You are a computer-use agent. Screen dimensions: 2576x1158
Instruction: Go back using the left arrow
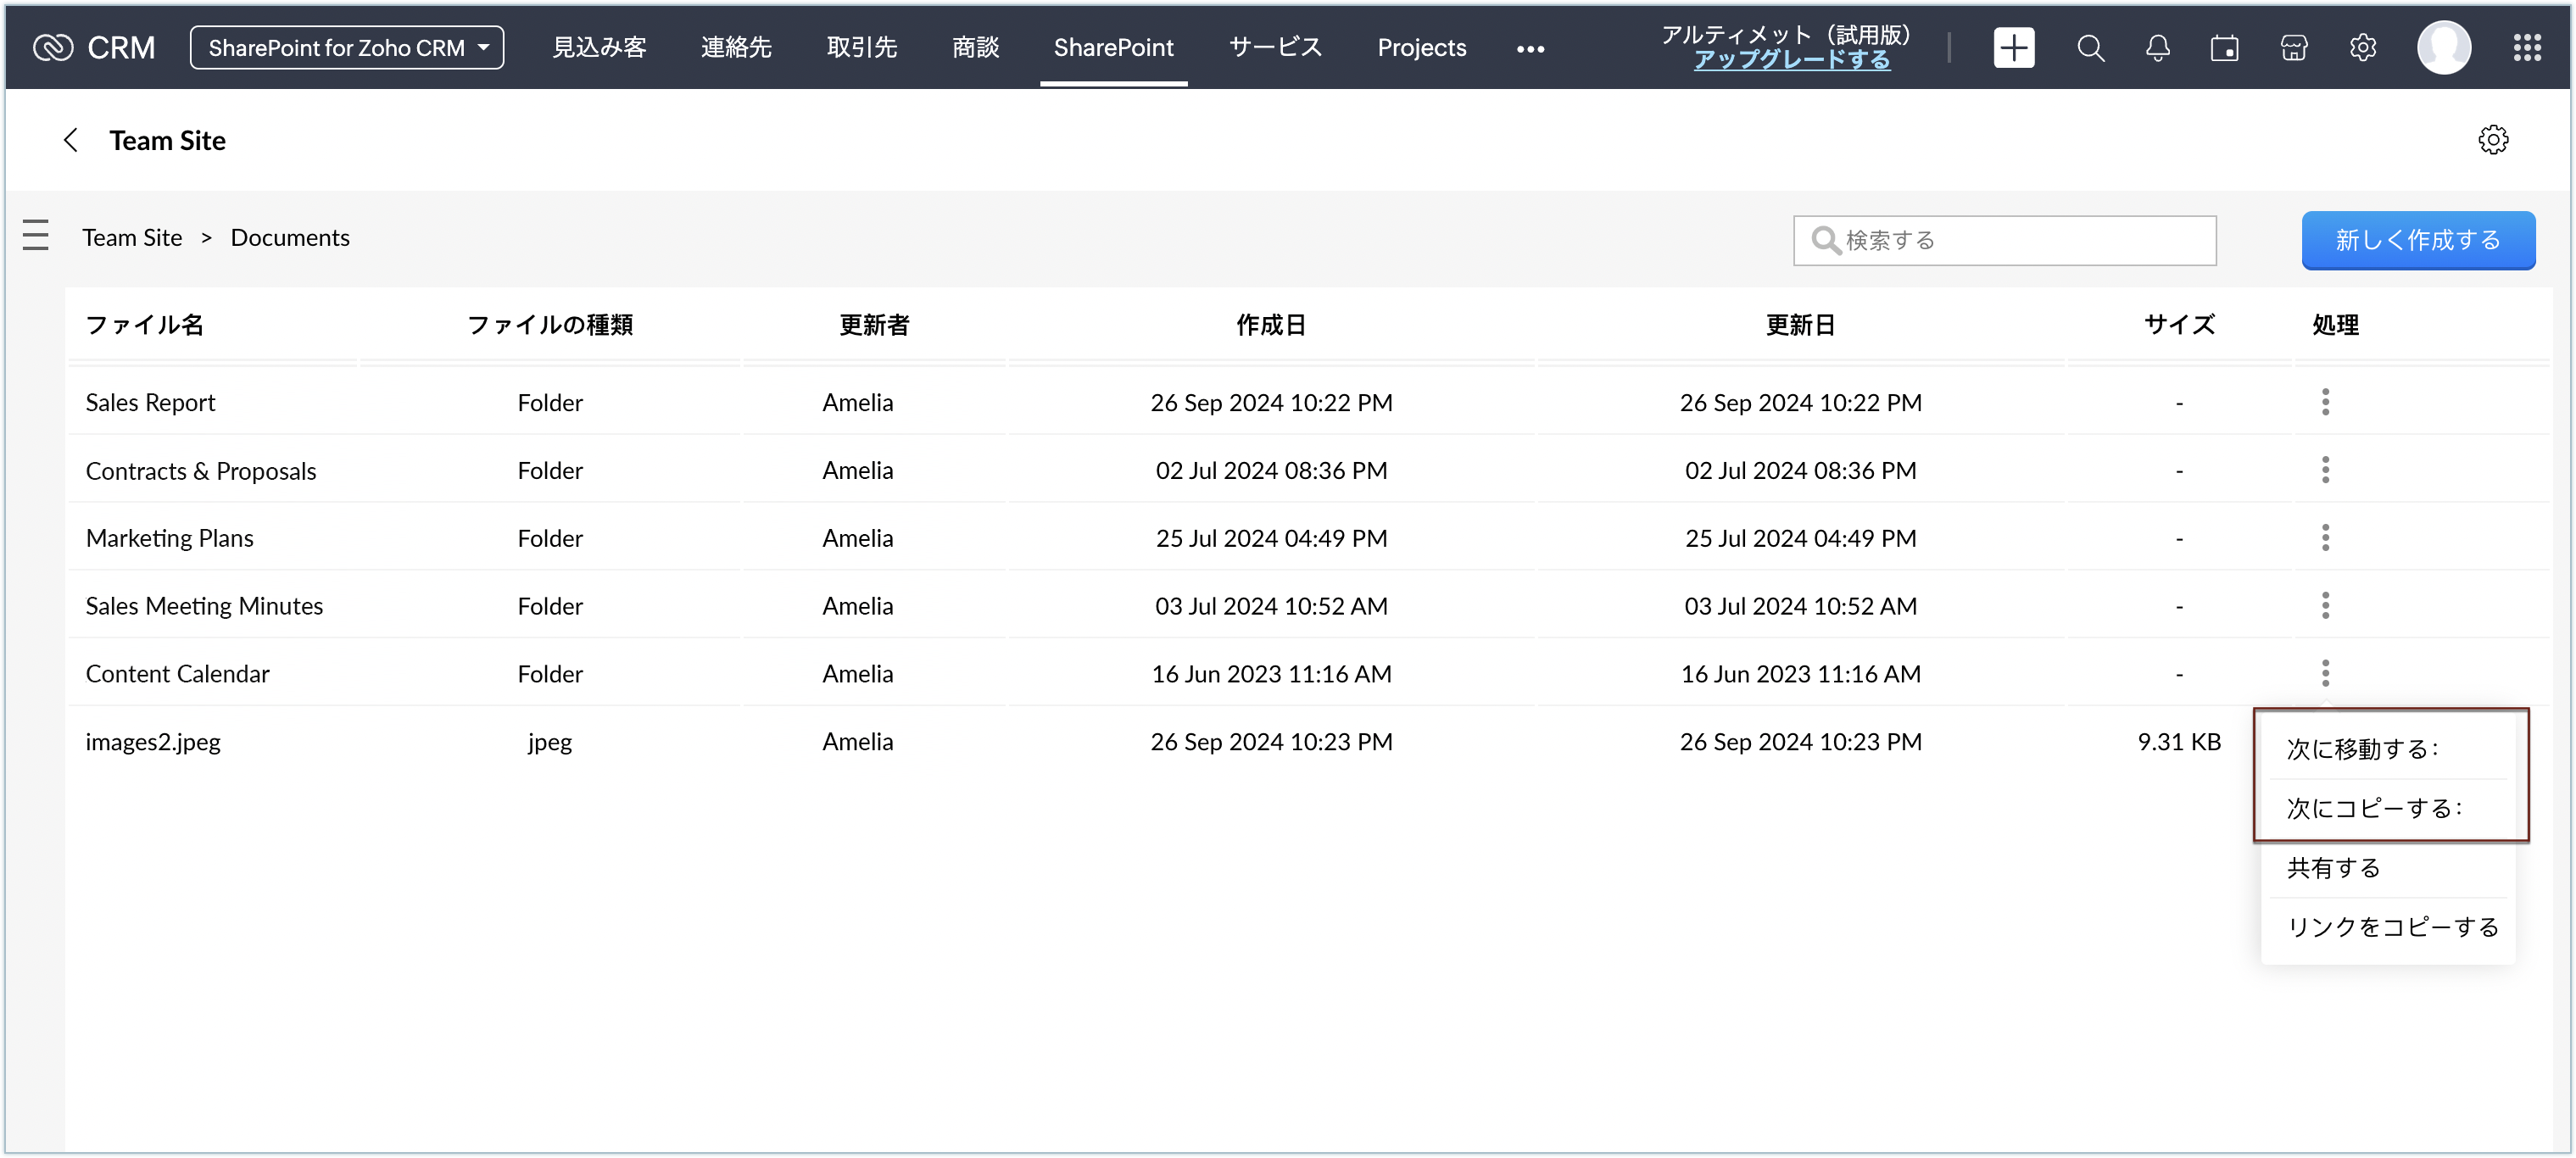tap(70, 140)
